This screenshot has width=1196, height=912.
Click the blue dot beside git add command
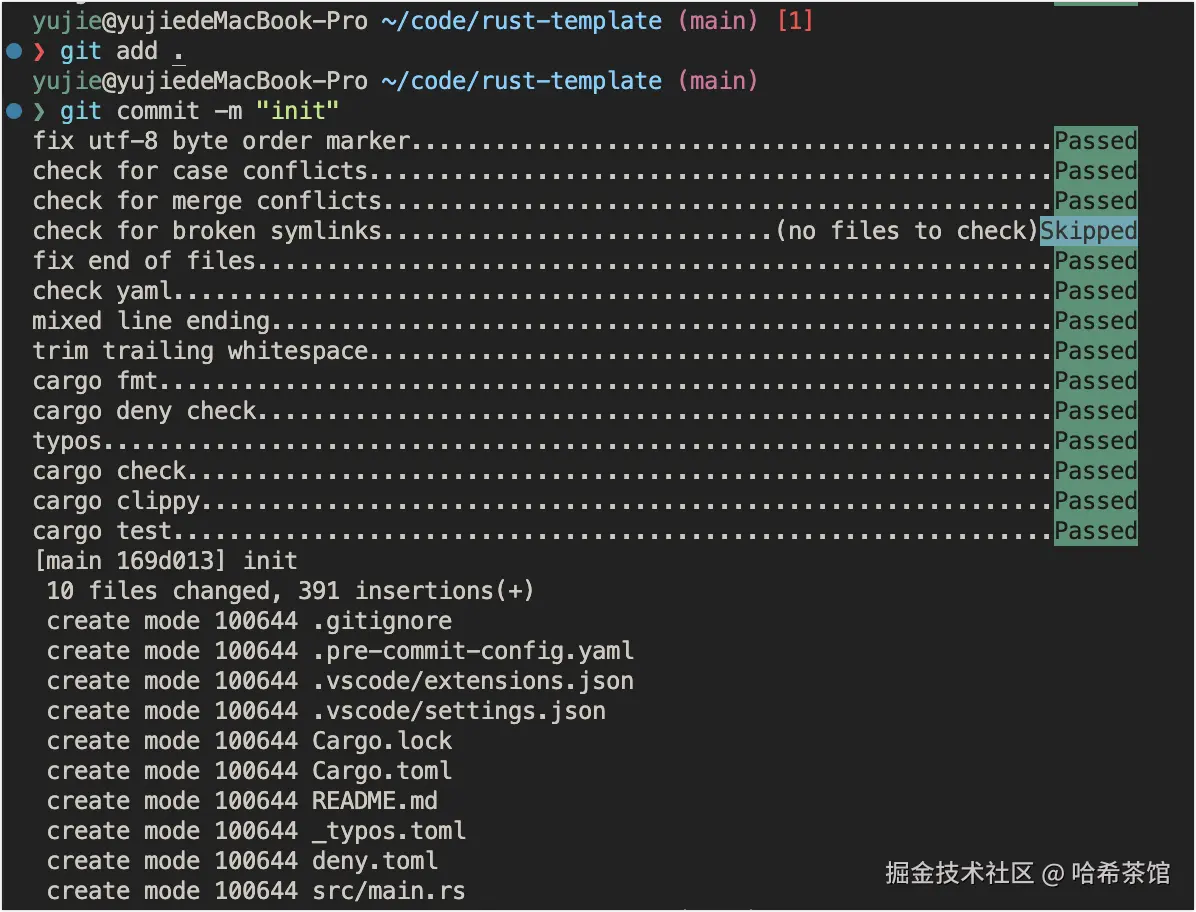coord(13,50)
